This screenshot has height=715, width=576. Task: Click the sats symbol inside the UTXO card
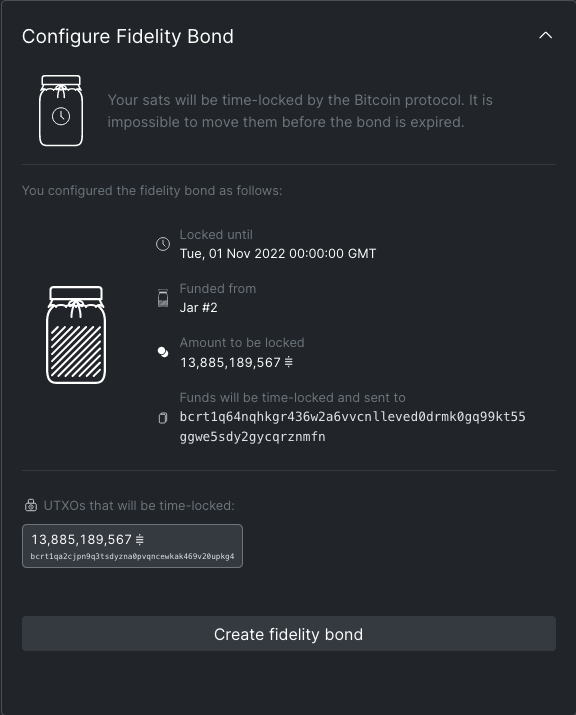[x=140, y=539]
